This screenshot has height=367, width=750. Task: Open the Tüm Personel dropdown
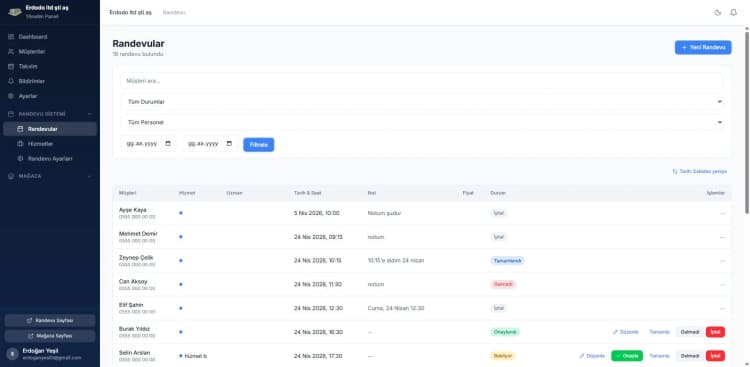click(421, 122)
